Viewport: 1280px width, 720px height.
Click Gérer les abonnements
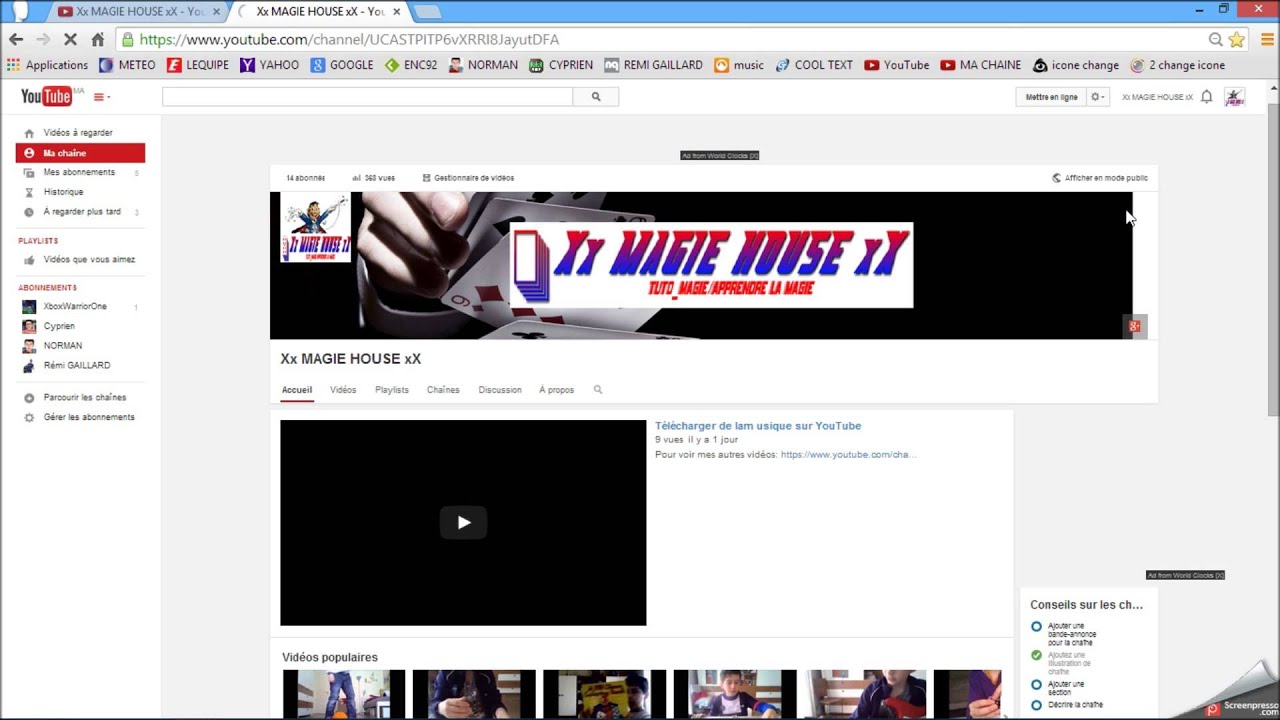pos(89,417)
